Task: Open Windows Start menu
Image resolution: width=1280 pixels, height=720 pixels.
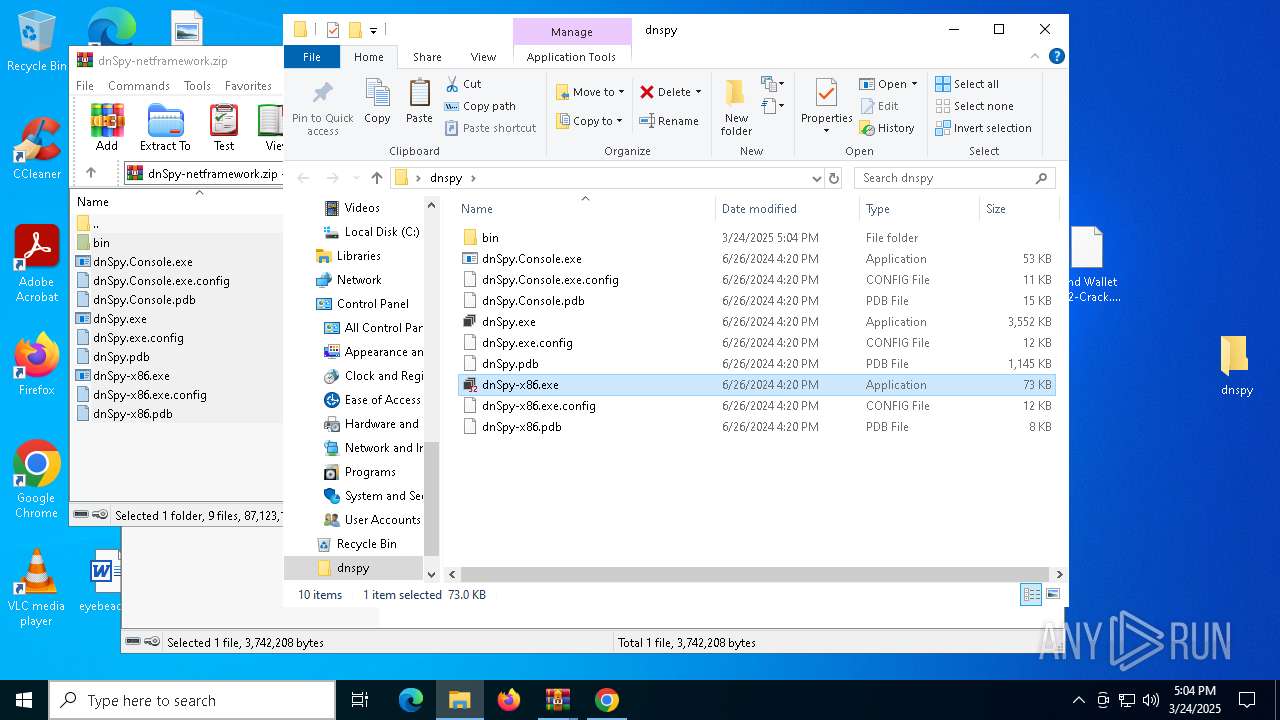Action: 24,700
